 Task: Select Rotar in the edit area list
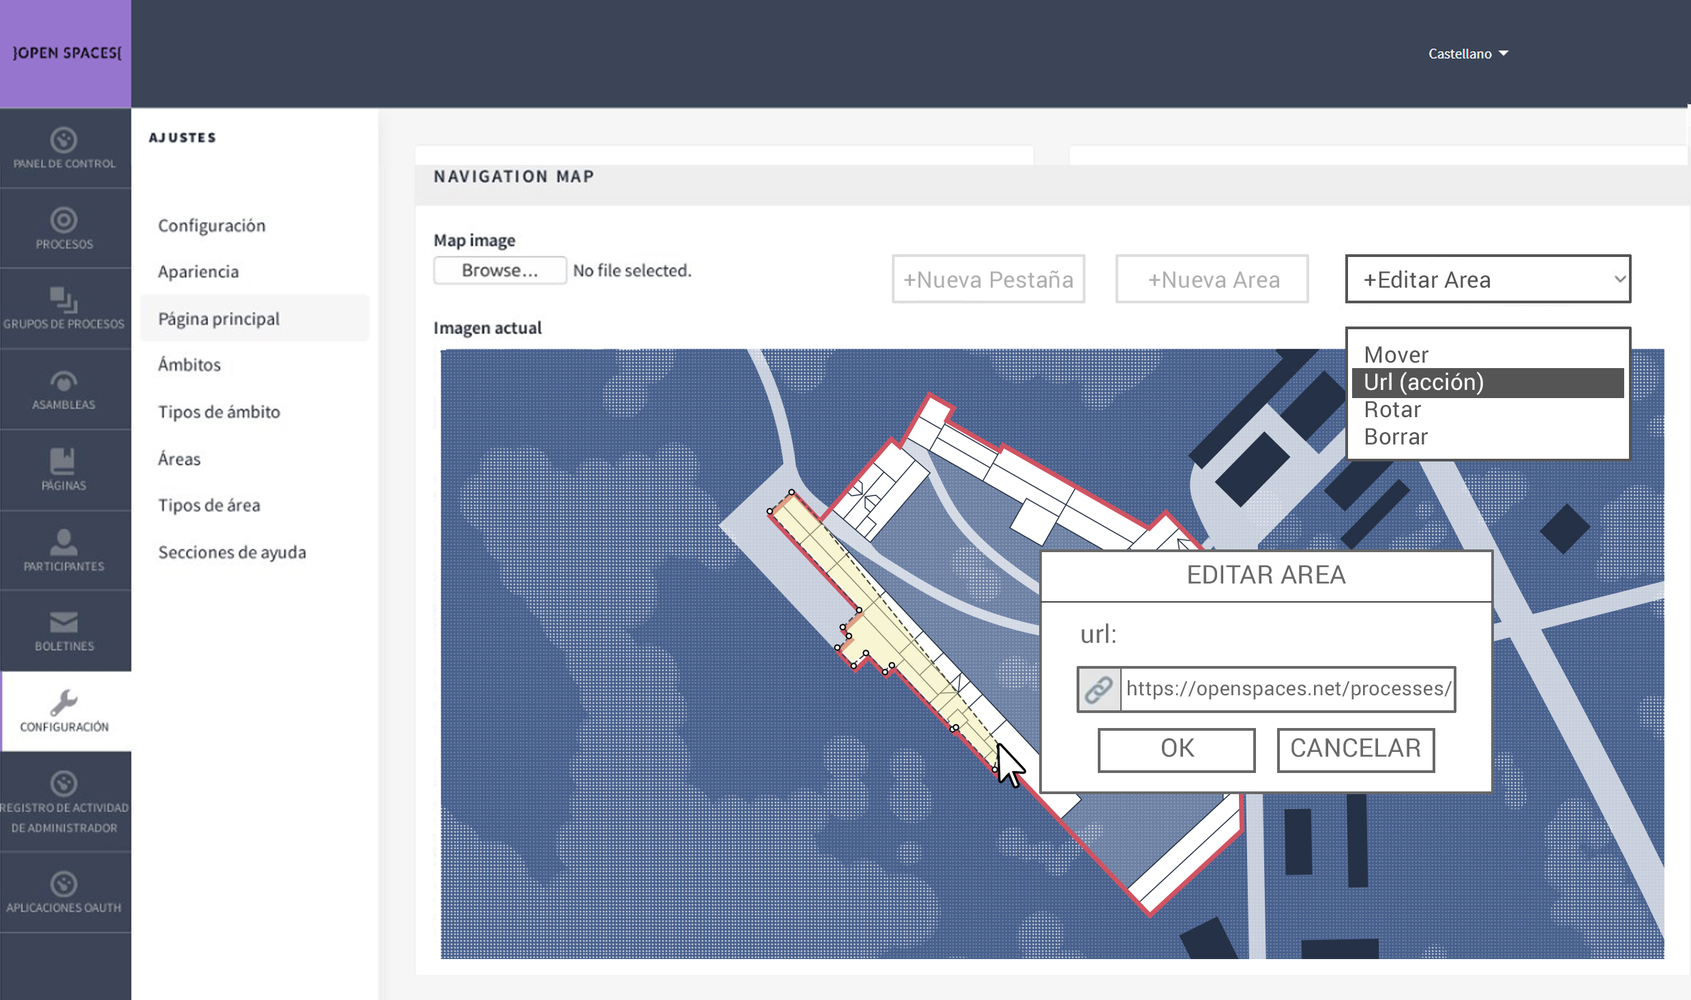tap(1392, 410)
